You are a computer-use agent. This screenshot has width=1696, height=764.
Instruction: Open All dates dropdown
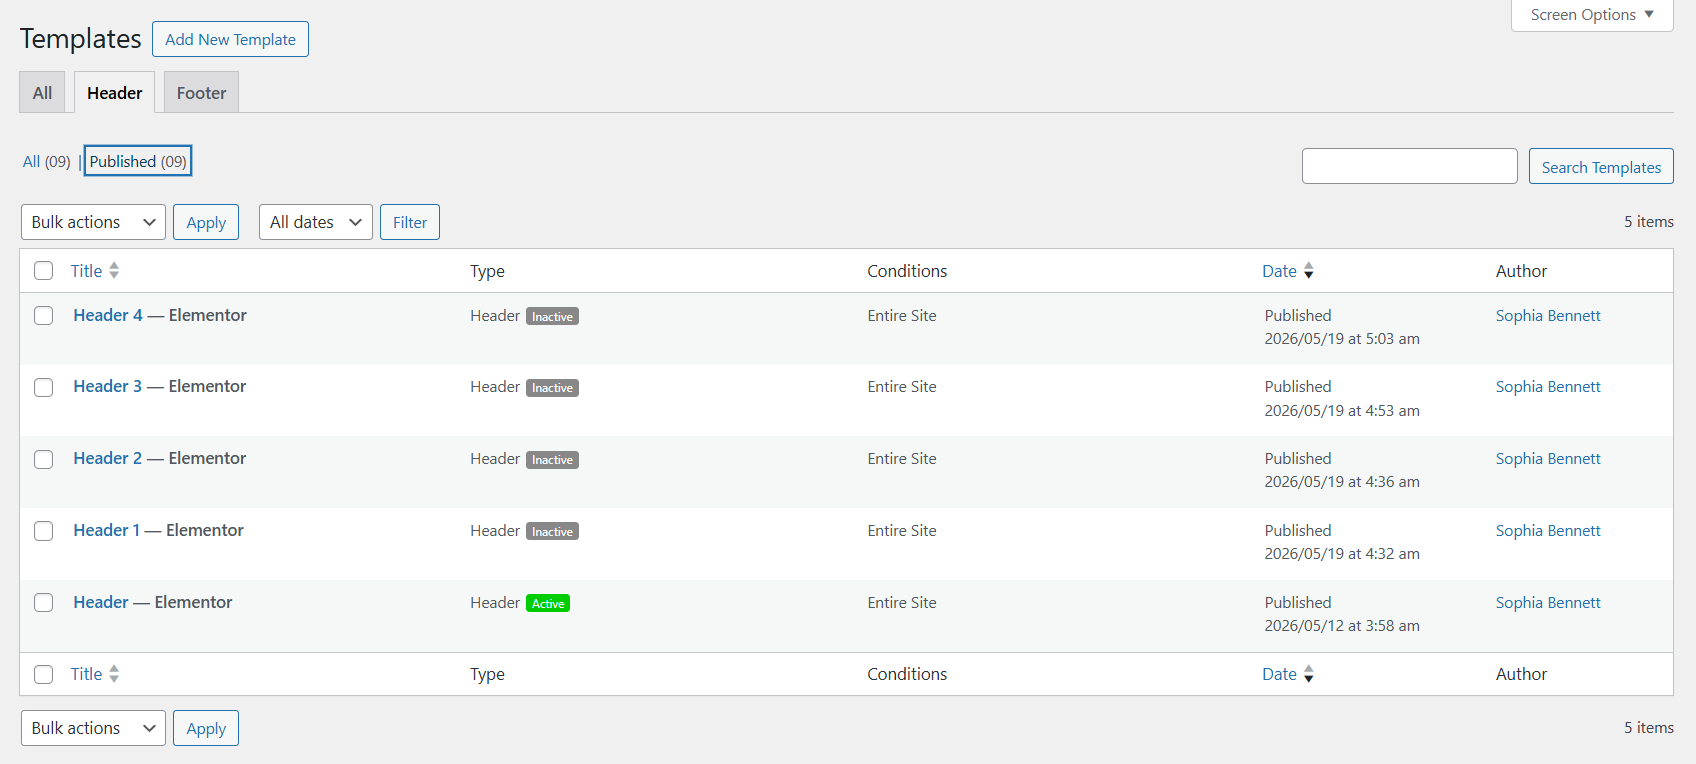(x=316, y=222)
